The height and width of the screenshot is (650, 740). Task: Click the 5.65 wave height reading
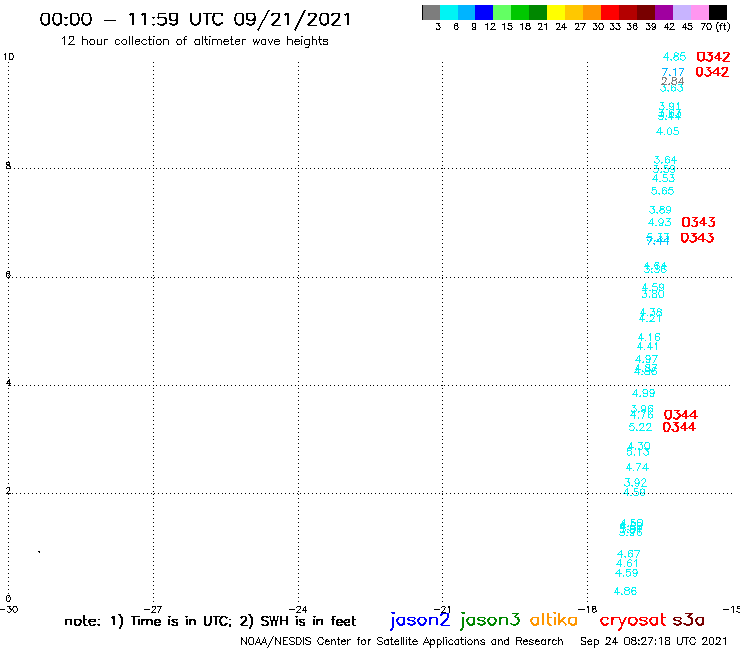click(663, 191)
